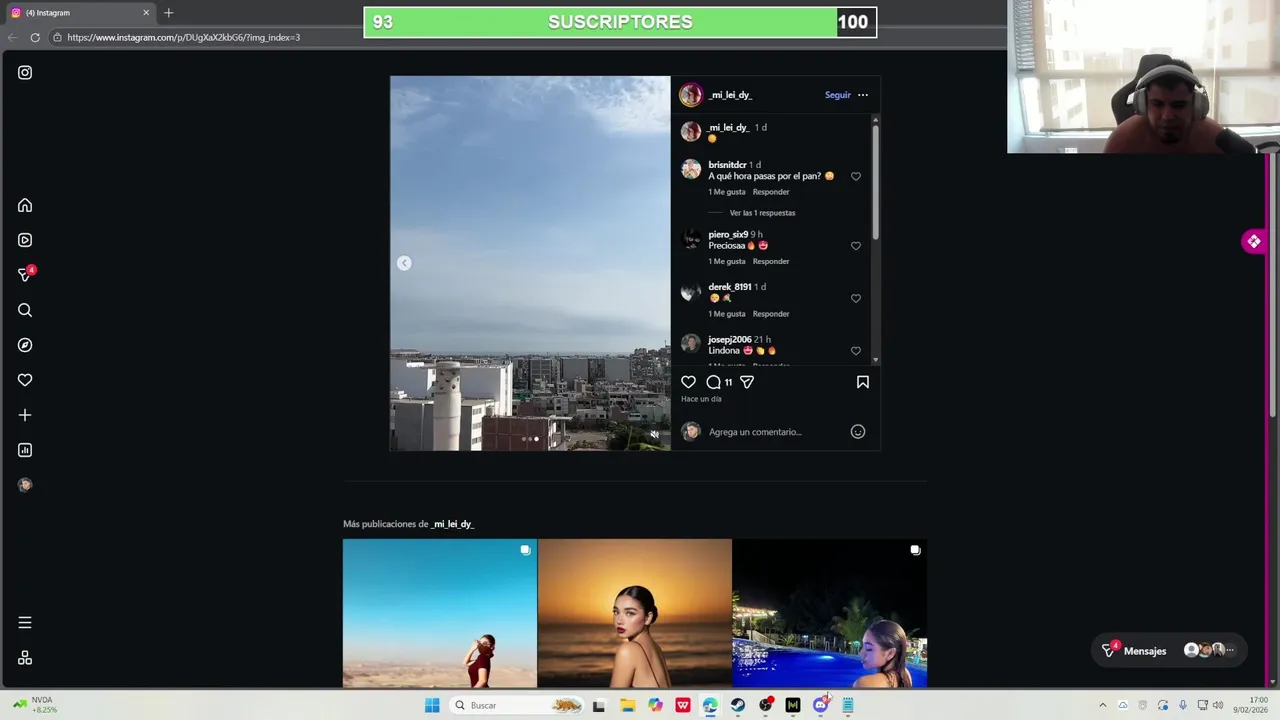Click the comments panel scrollbar
Image resolution: width=1280 pixels, height=720 pixels.
click(876, 183)
